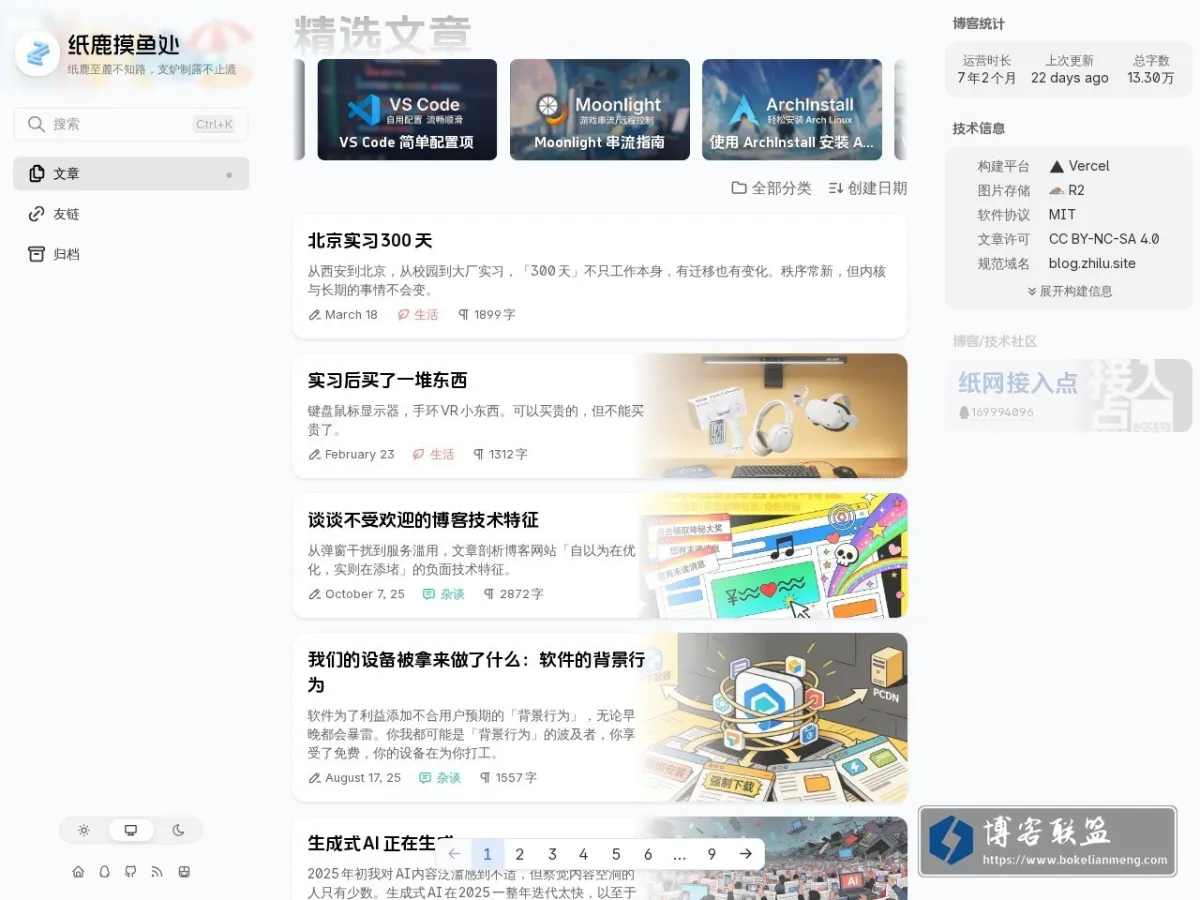Click the CC BY-NC-SA 4.0 license
Image resolution: width=1200 pixels, height=900 pixels.
(x=1104, y=239)
